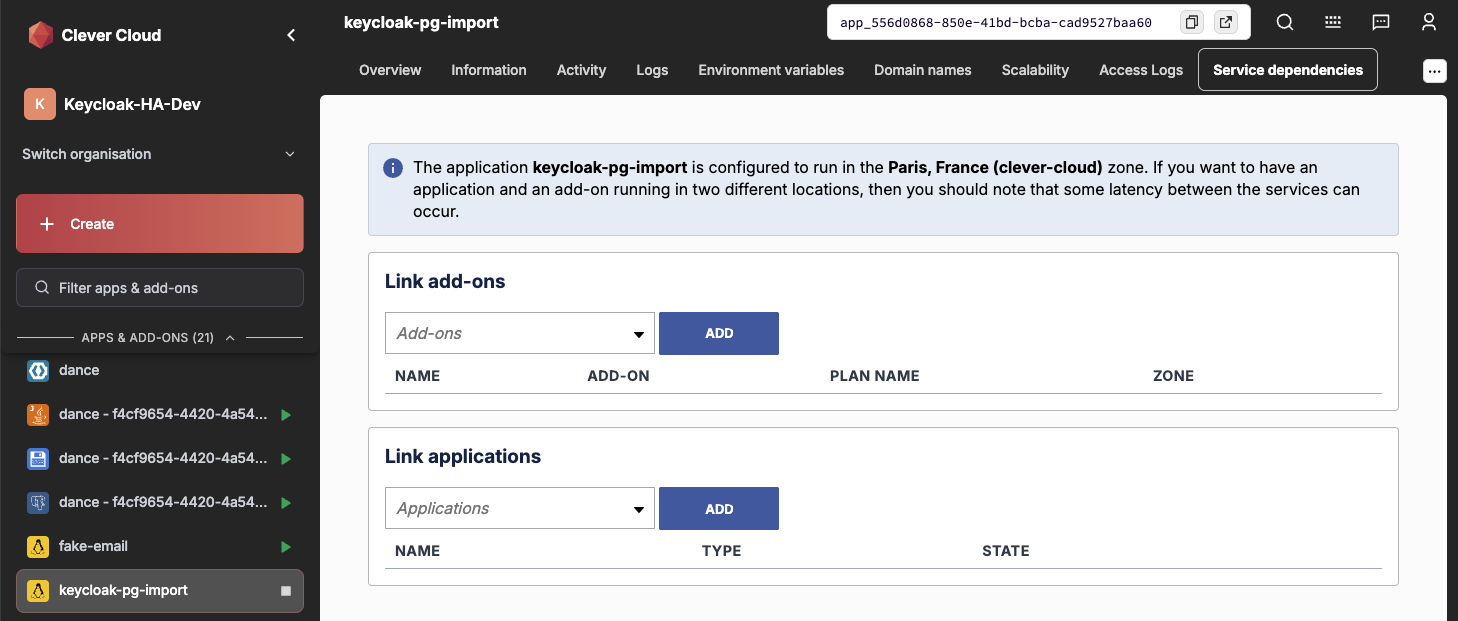1458x621 pixels.
Task: Click the blue info icon in the banner
Action: point(394,168)
